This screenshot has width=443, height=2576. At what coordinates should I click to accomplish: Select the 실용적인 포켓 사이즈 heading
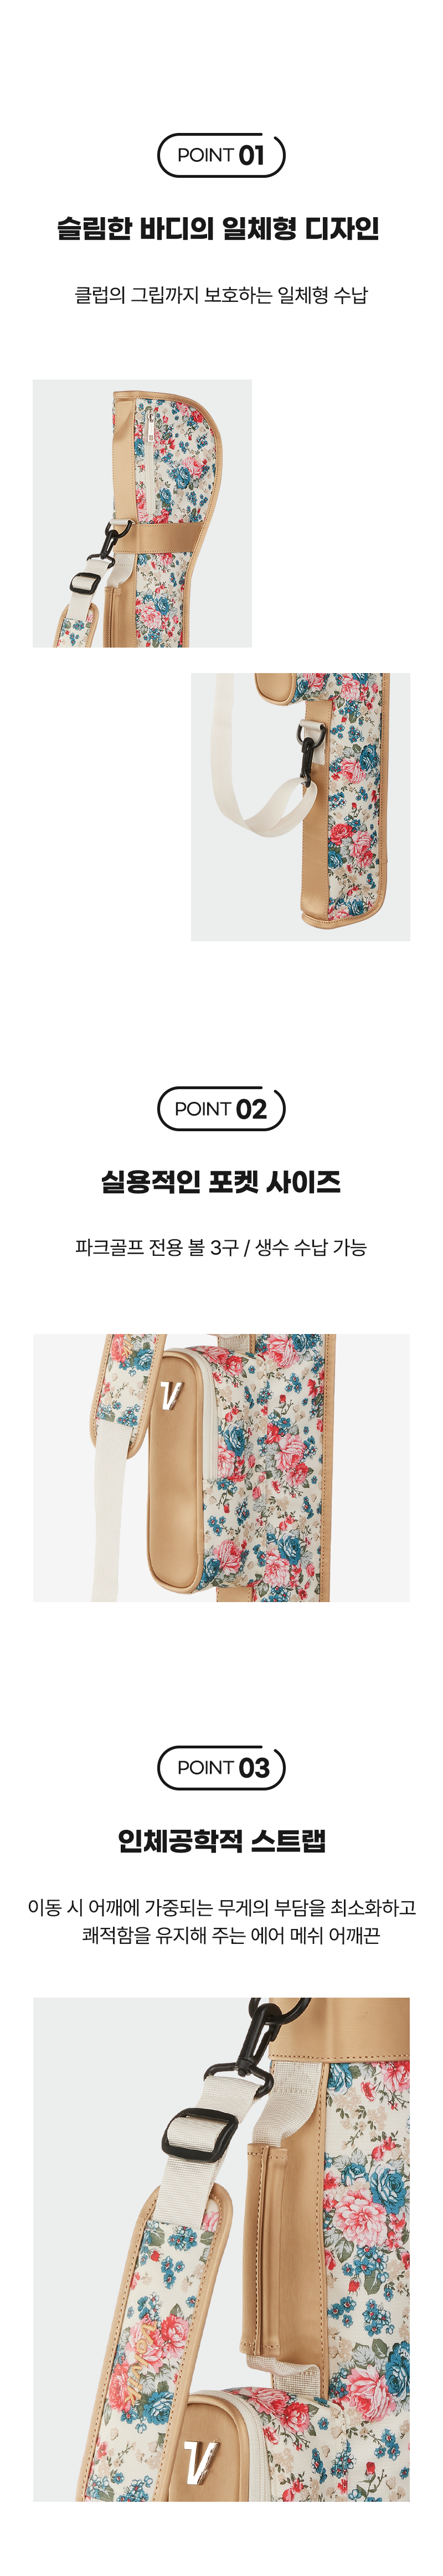[x=221, y=1182]
